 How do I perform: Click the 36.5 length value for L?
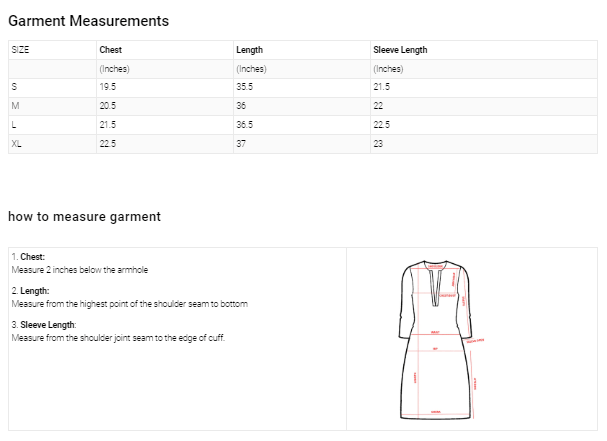click(x=245, y=125)
